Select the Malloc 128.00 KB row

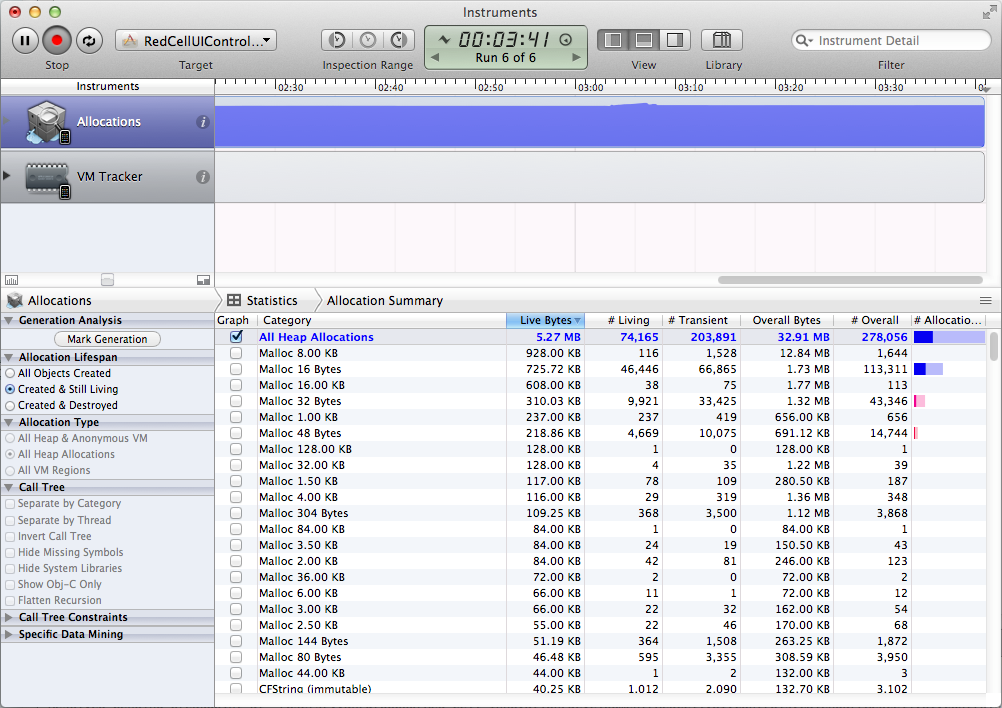coord(601,449)
